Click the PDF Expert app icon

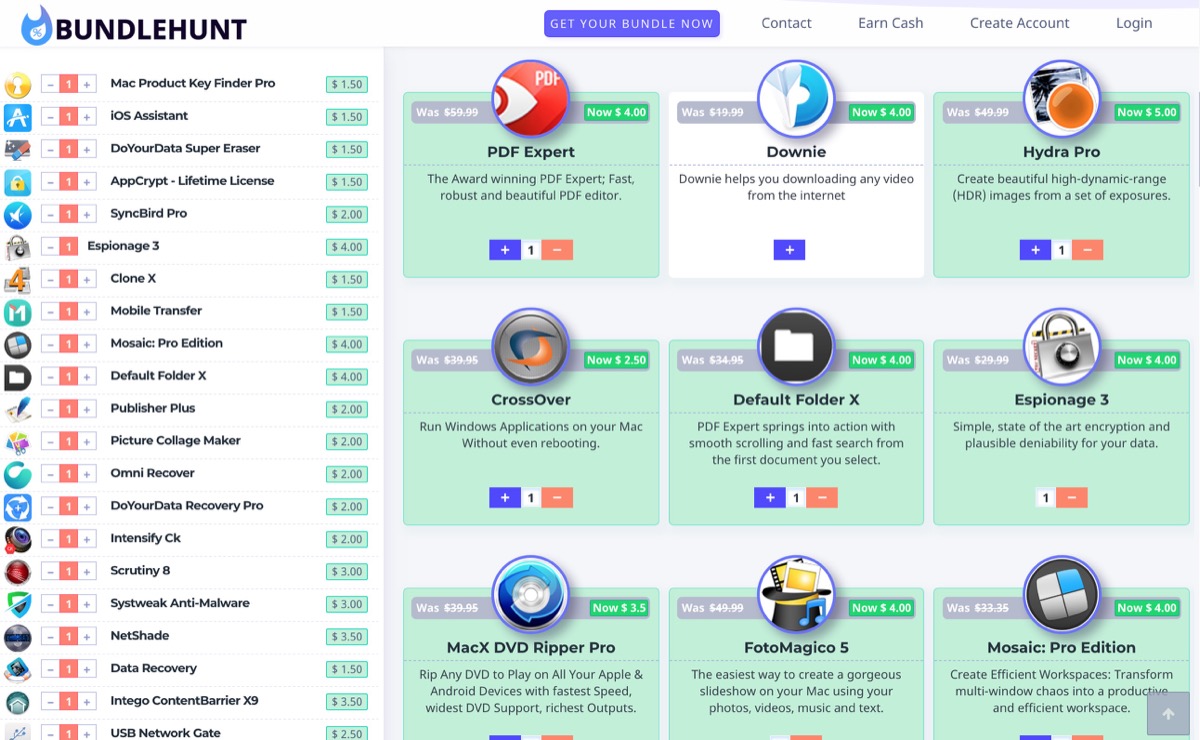[x=531, y=98]
